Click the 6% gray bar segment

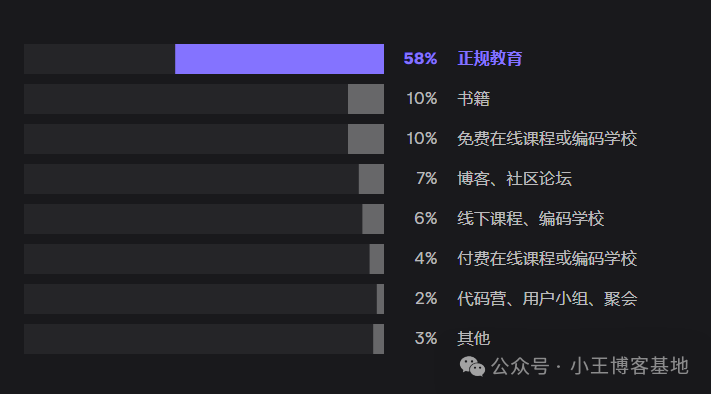[373, 219]
